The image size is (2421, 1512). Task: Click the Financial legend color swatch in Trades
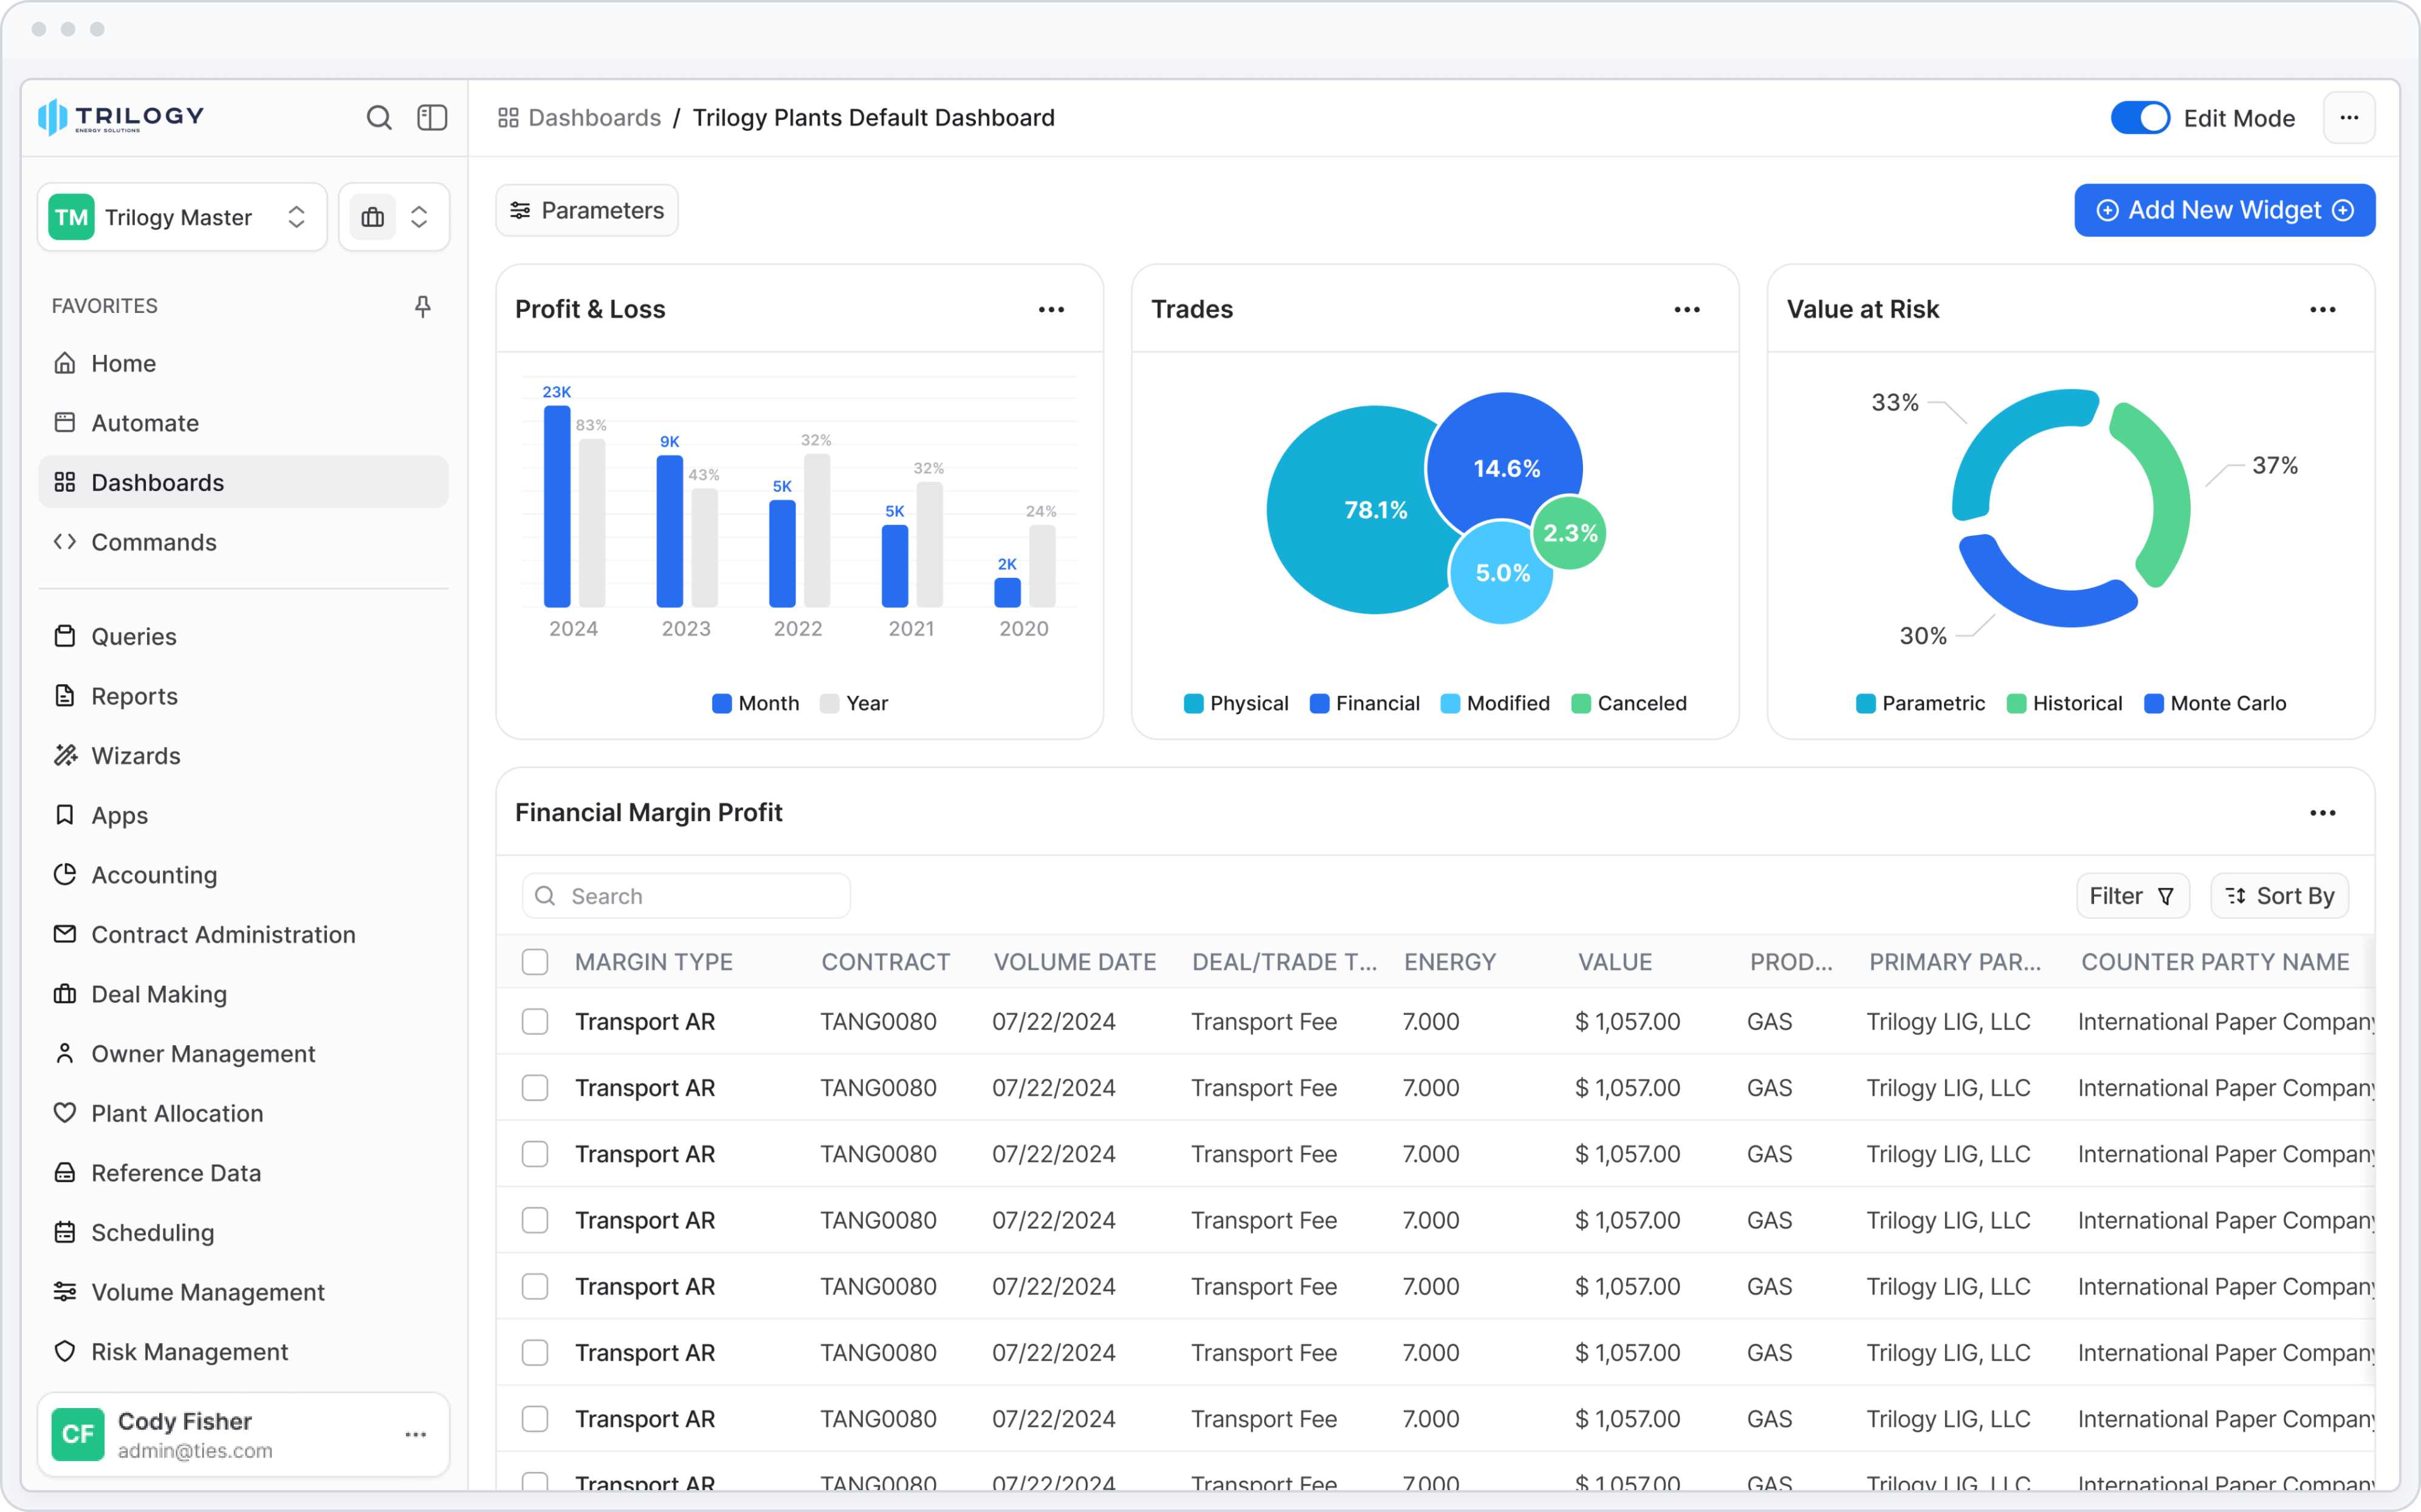[x=1319, y=703]
